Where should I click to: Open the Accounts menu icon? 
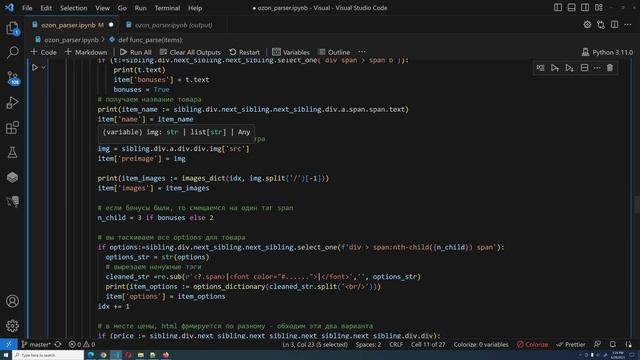(12, 301)
